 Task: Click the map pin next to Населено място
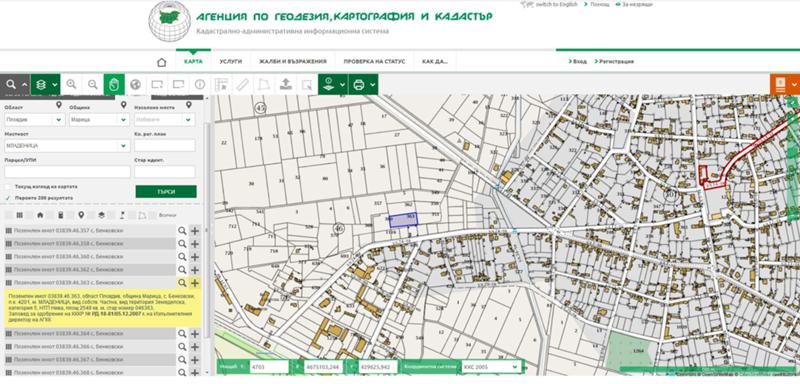pyautogui.click(x=188, y=105)
